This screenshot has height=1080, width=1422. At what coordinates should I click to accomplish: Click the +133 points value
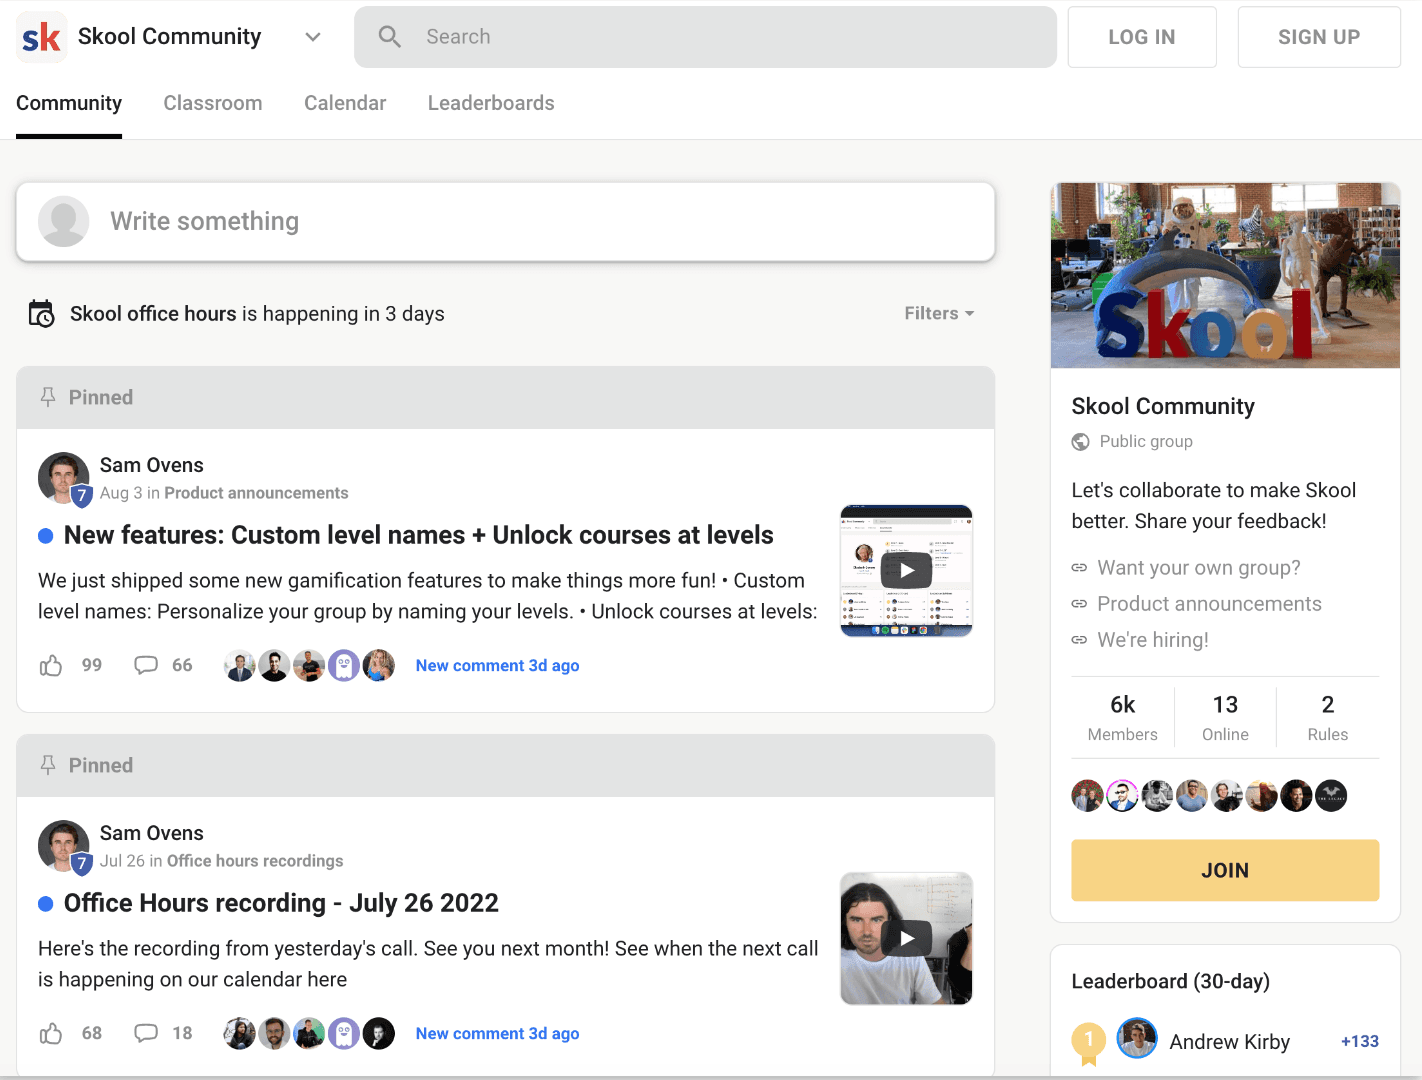(x=1360, y=1042)
